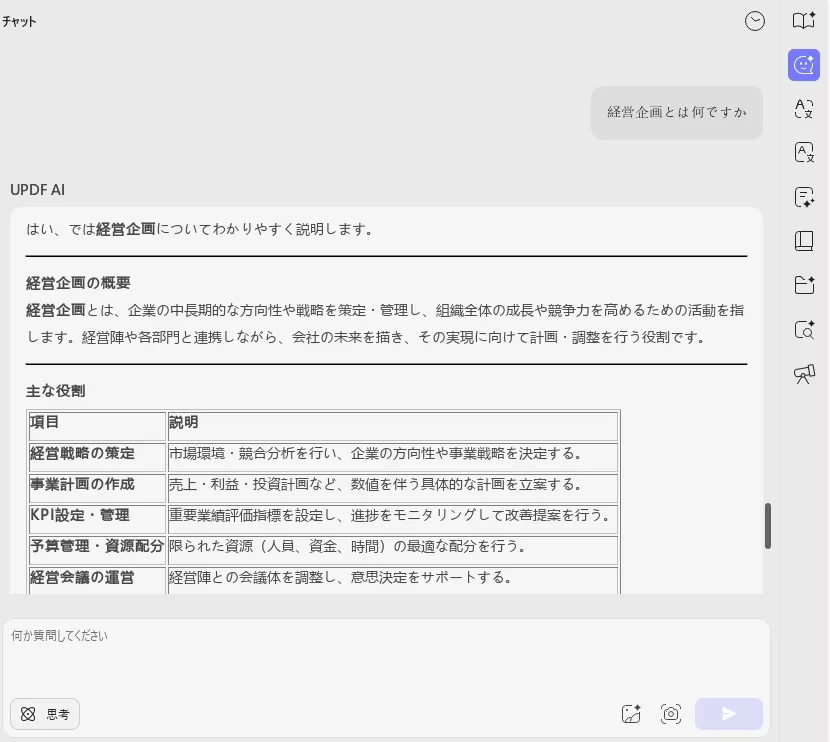This screenshot has height=742, width=830.
Task: Open the AI reader book icon
Action: [x=804, y=21]
